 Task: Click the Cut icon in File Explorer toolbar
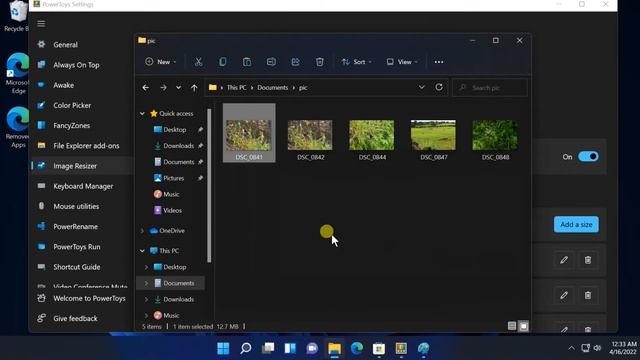click(198, 62)
